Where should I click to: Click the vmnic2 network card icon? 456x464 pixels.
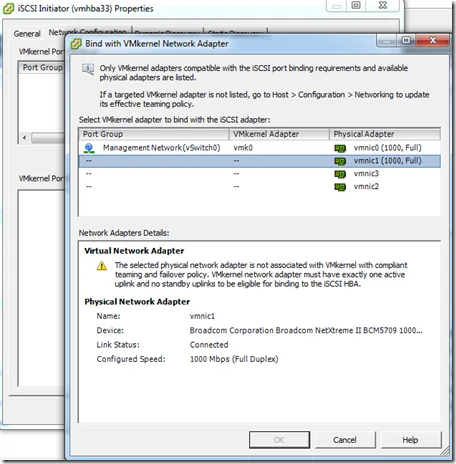pyautogui.click(x=340, y=187)
